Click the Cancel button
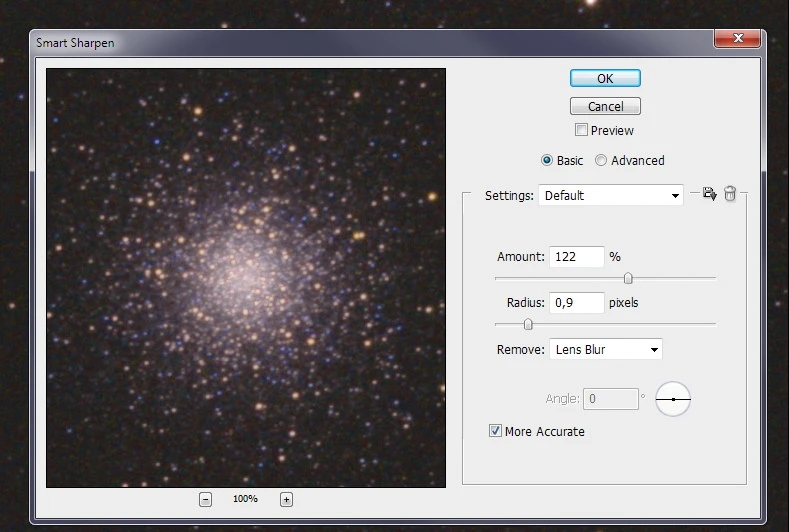 605,106
